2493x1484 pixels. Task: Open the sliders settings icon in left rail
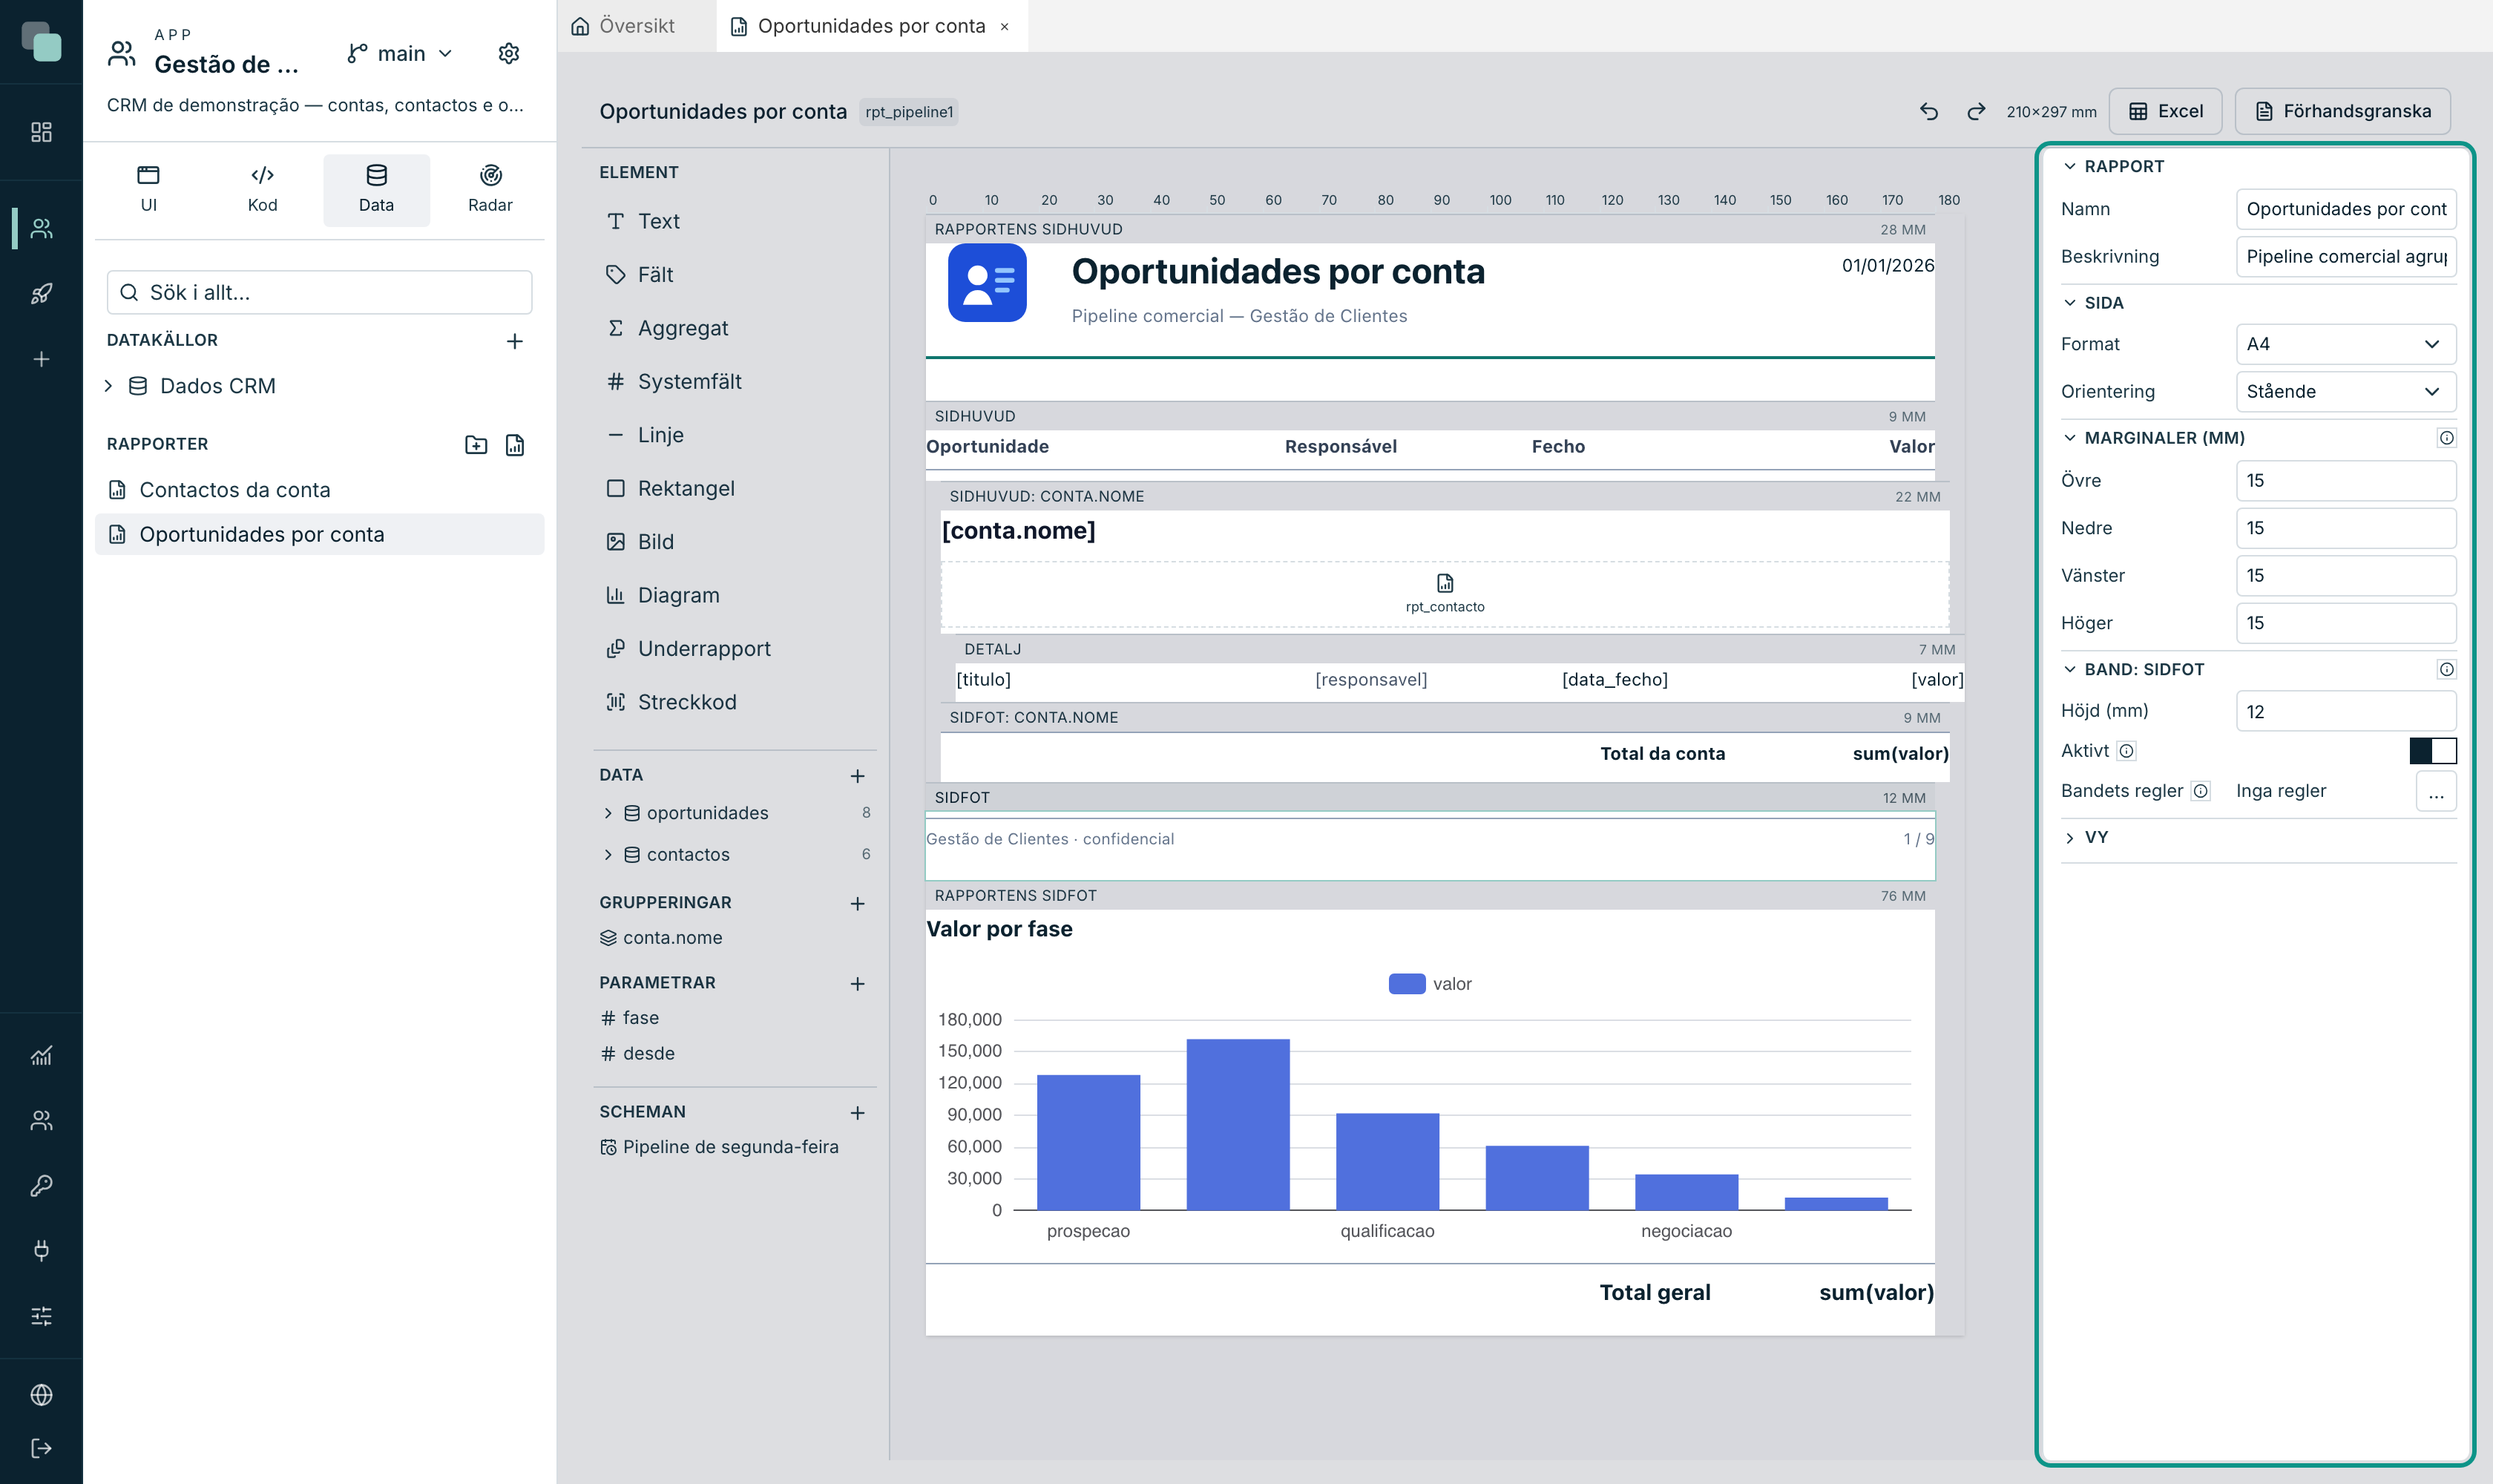coord(41,1316)
